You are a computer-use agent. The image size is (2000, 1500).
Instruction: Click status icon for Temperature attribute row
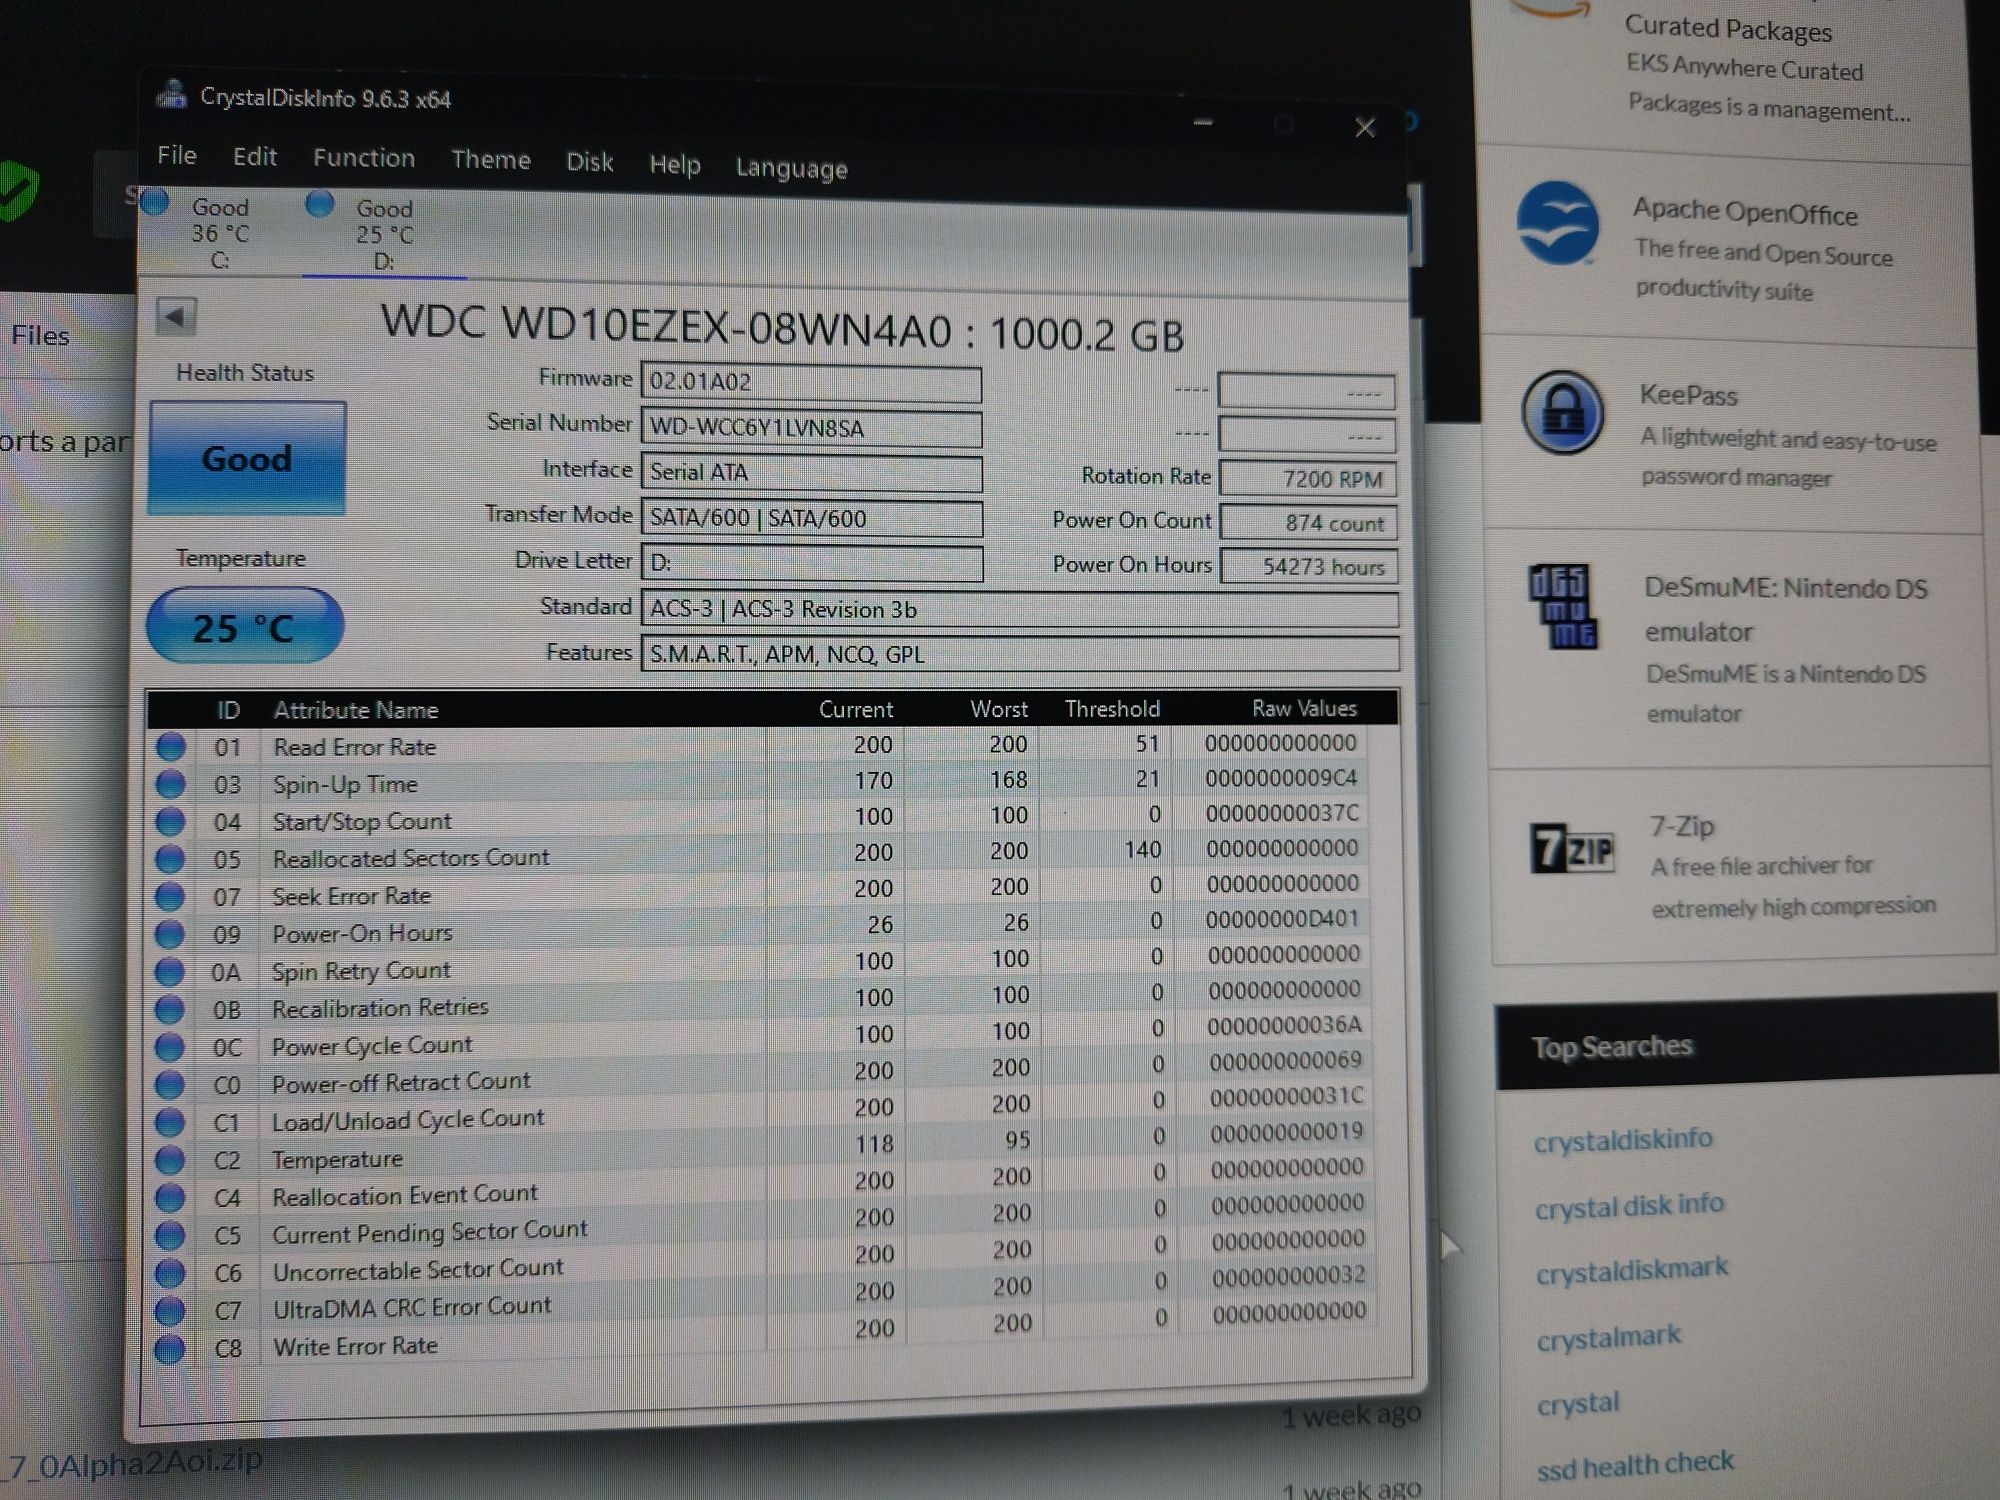coord(170,1160)
